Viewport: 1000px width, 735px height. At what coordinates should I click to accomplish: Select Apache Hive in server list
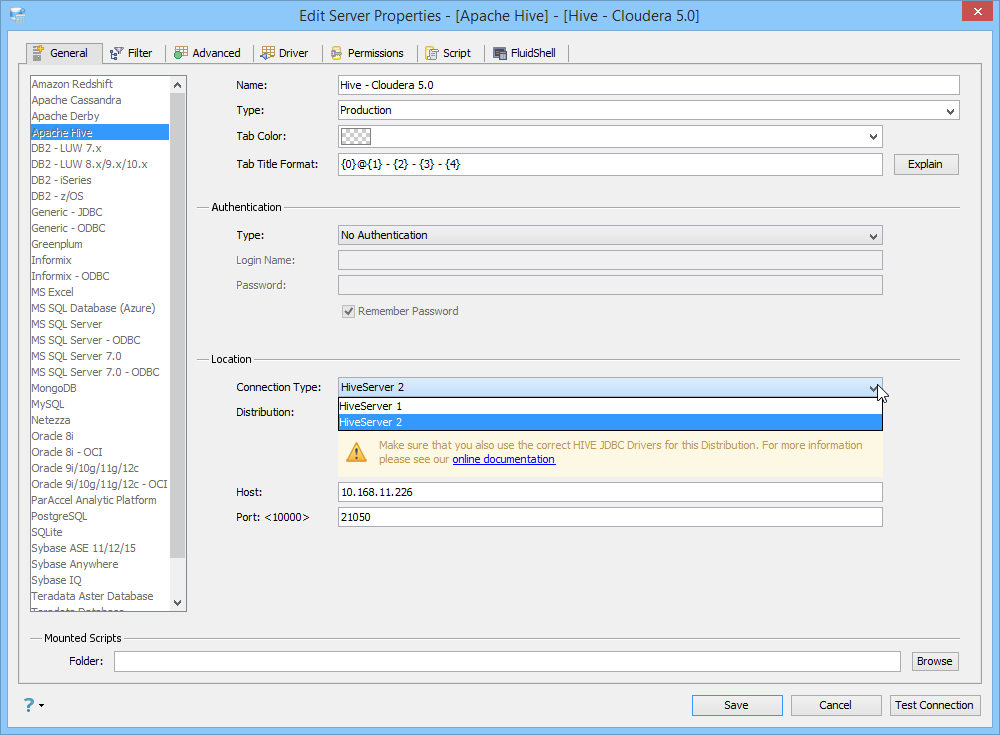click(x=100, y=132)
